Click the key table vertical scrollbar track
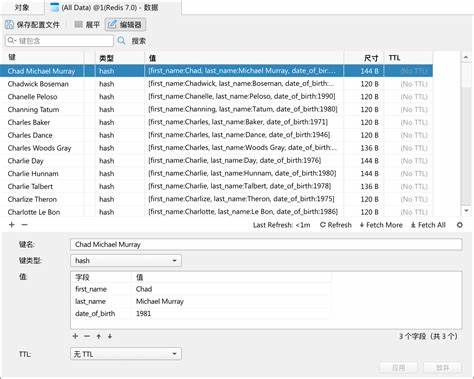 coord(466,134)
